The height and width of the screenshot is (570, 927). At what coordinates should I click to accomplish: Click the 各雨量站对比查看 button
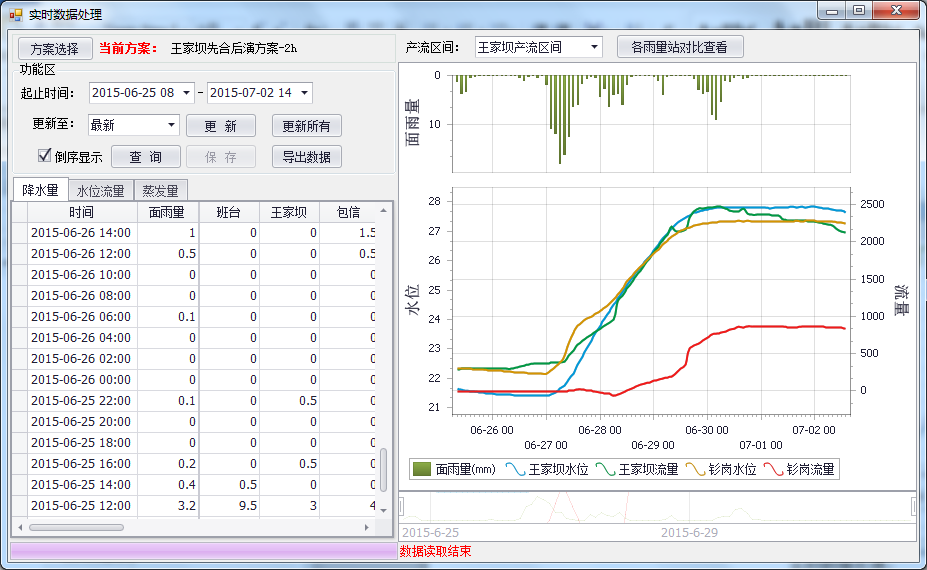click(x=680, y=47)
